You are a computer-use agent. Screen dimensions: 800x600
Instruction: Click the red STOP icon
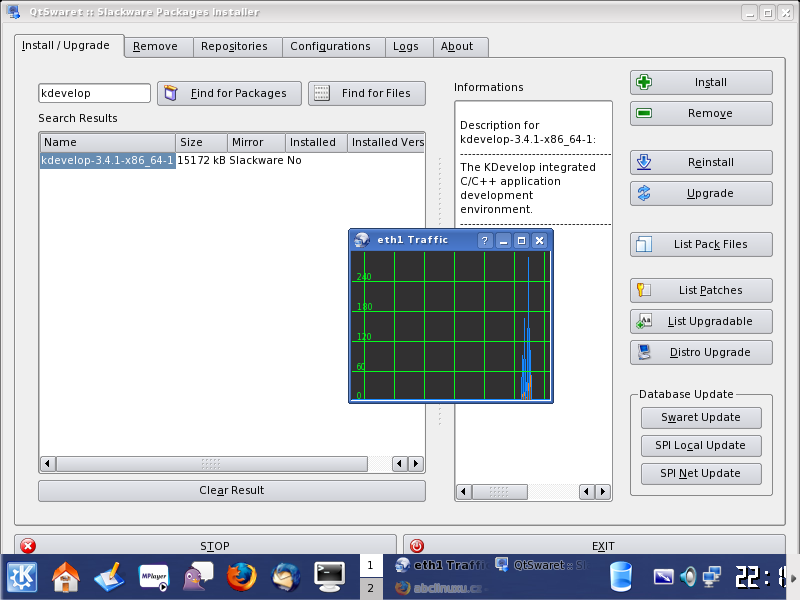click(28, 546)
